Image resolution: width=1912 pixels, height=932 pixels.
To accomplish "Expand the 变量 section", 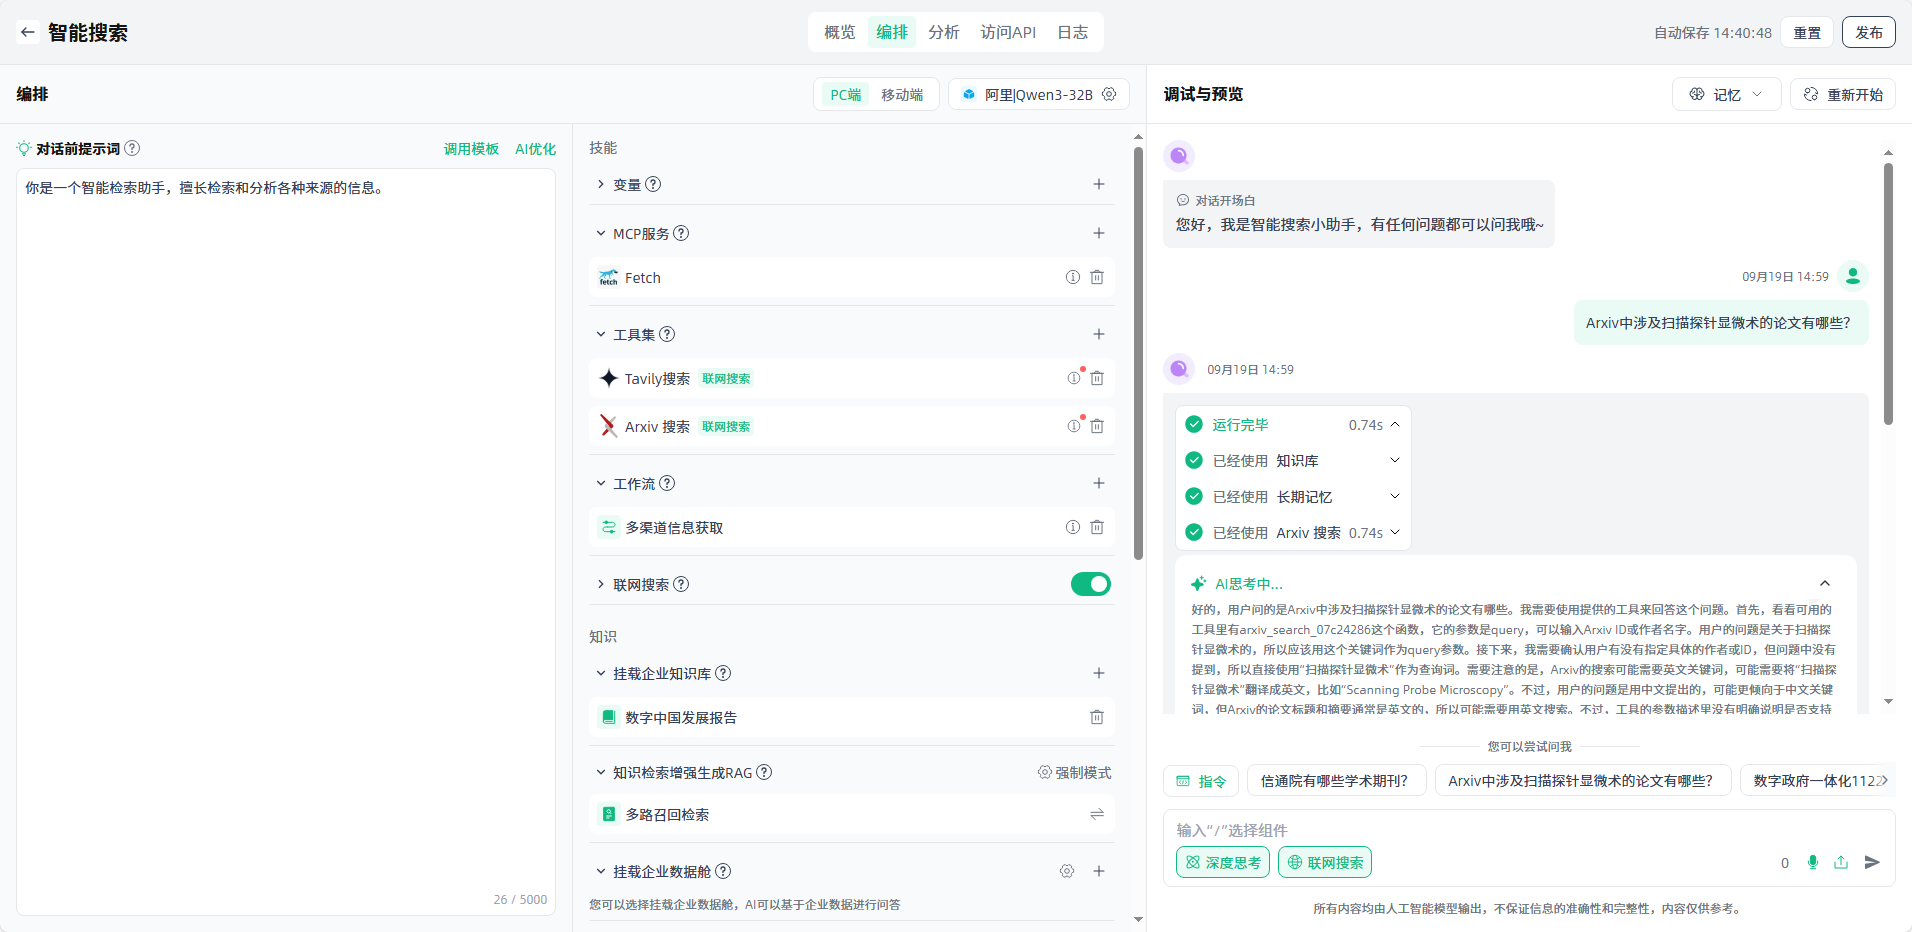I will (601, 185).
